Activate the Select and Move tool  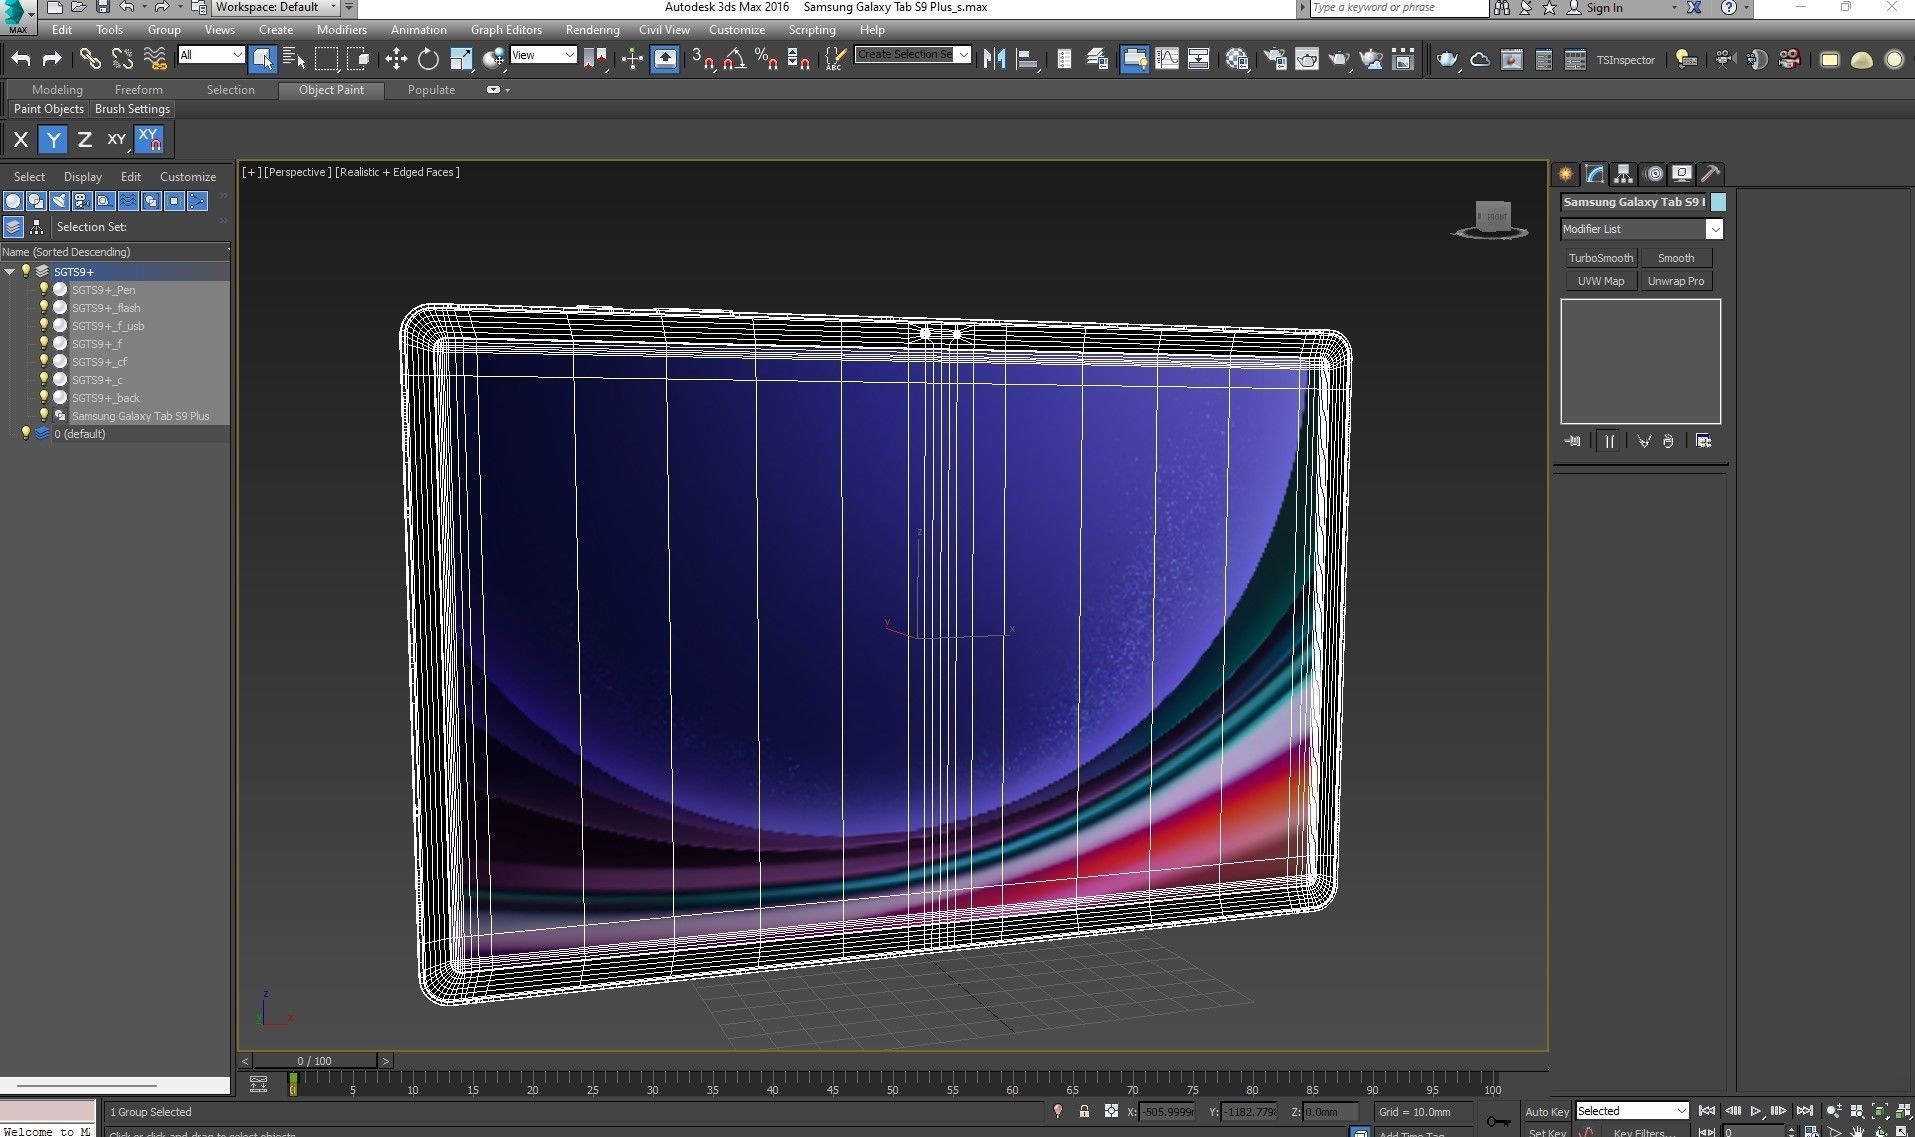[396, 59]
